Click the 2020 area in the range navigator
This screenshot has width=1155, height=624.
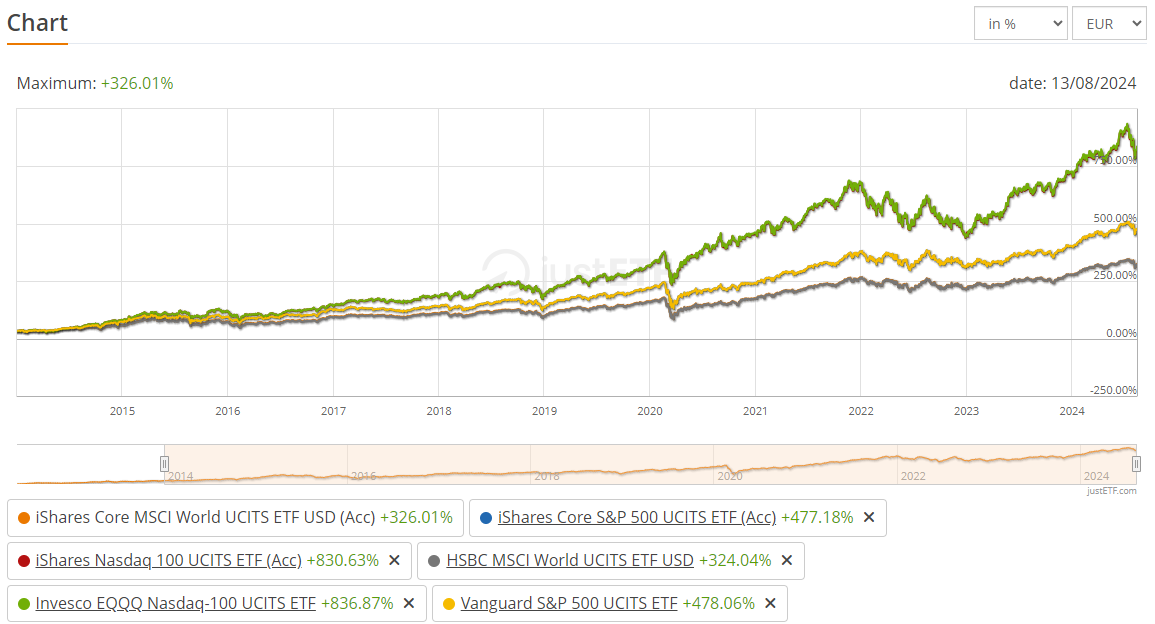click(x=730, y=476)
